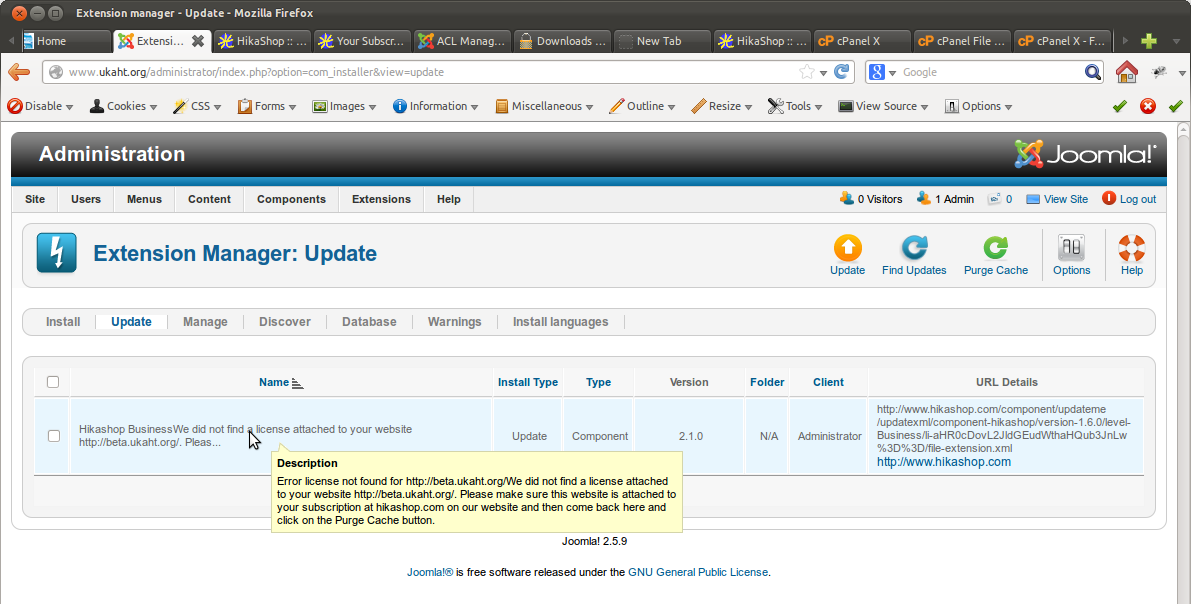
Task: Click the Log out red icon
Action: [1109, 198]
